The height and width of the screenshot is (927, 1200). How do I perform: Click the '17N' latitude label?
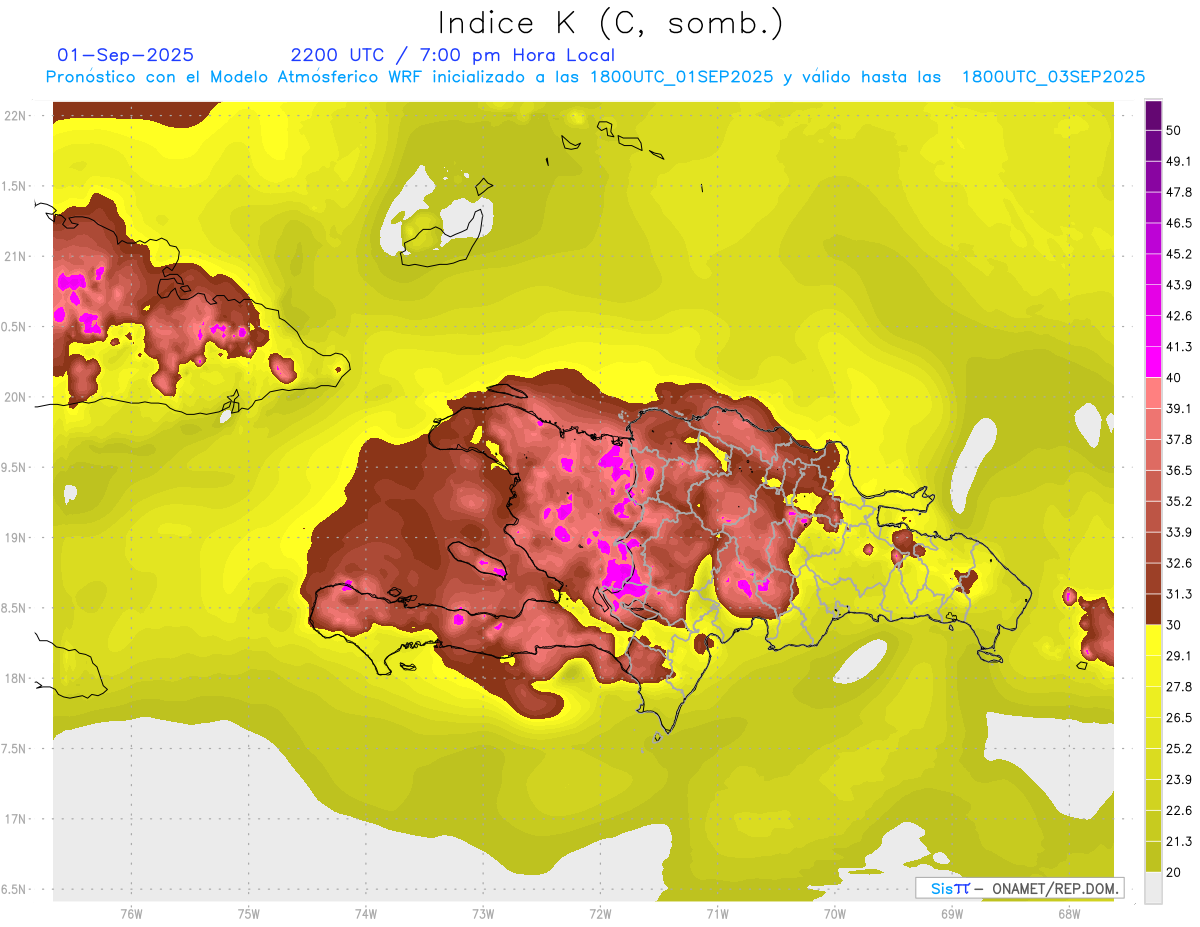pos(15,819)
